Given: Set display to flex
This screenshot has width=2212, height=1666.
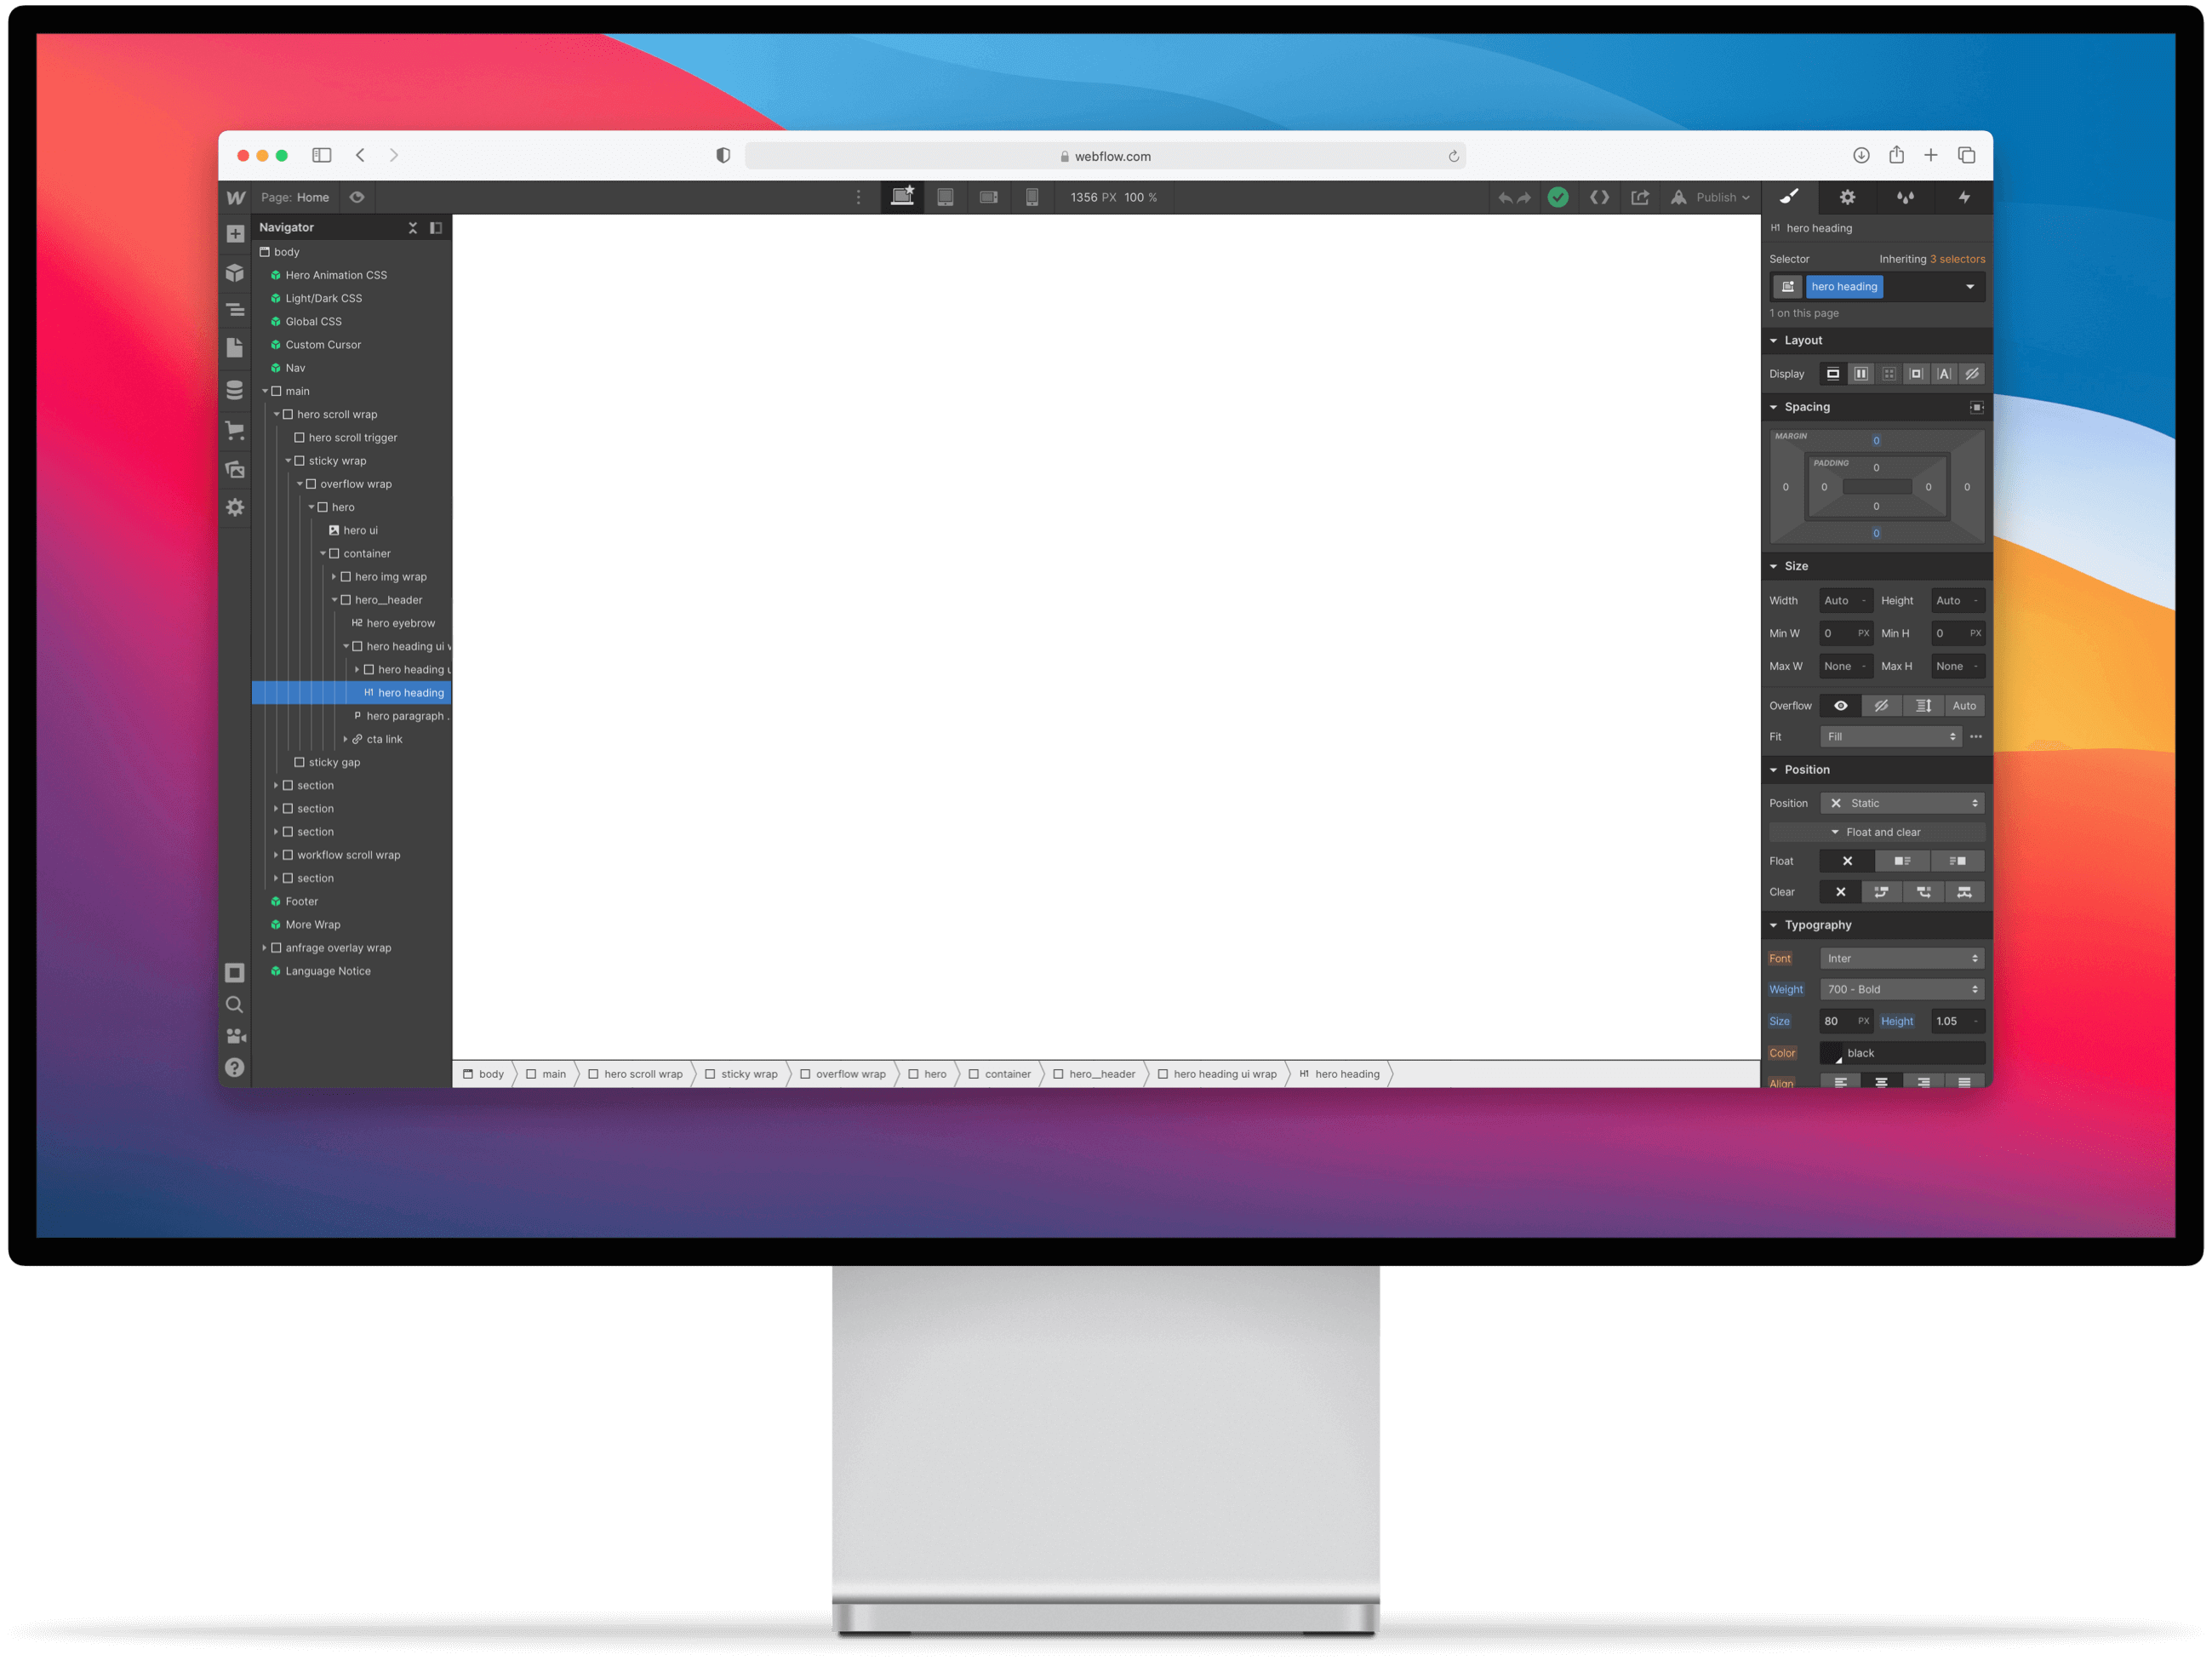Looking at the screenshot, I should pyautogui.click(x=1860, y=374).
